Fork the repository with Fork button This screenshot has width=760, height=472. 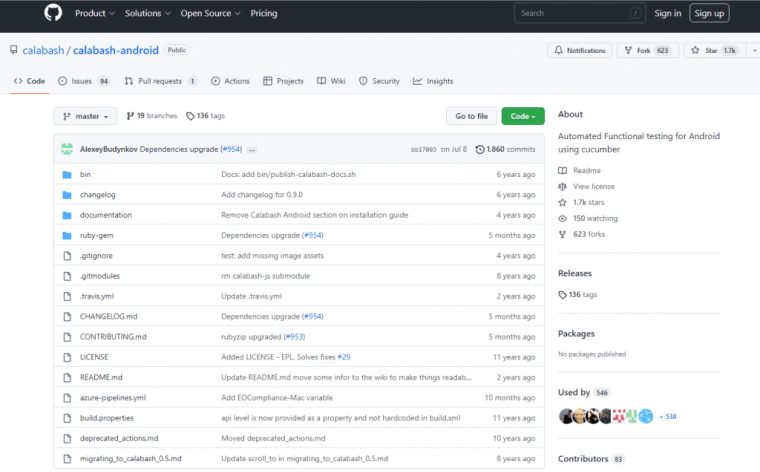click(x=648, y=50)
